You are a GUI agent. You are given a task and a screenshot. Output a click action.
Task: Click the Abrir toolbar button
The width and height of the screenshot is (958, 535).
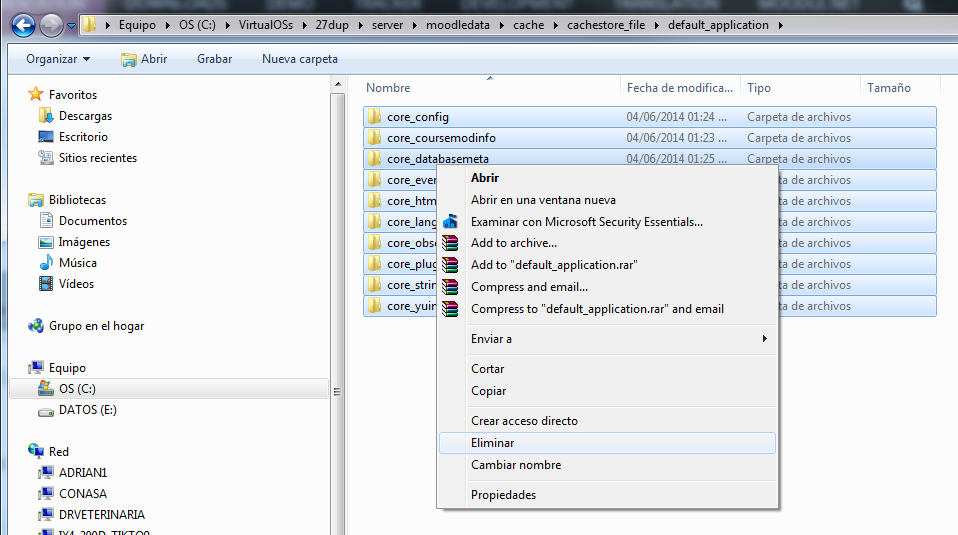(144, 59)
